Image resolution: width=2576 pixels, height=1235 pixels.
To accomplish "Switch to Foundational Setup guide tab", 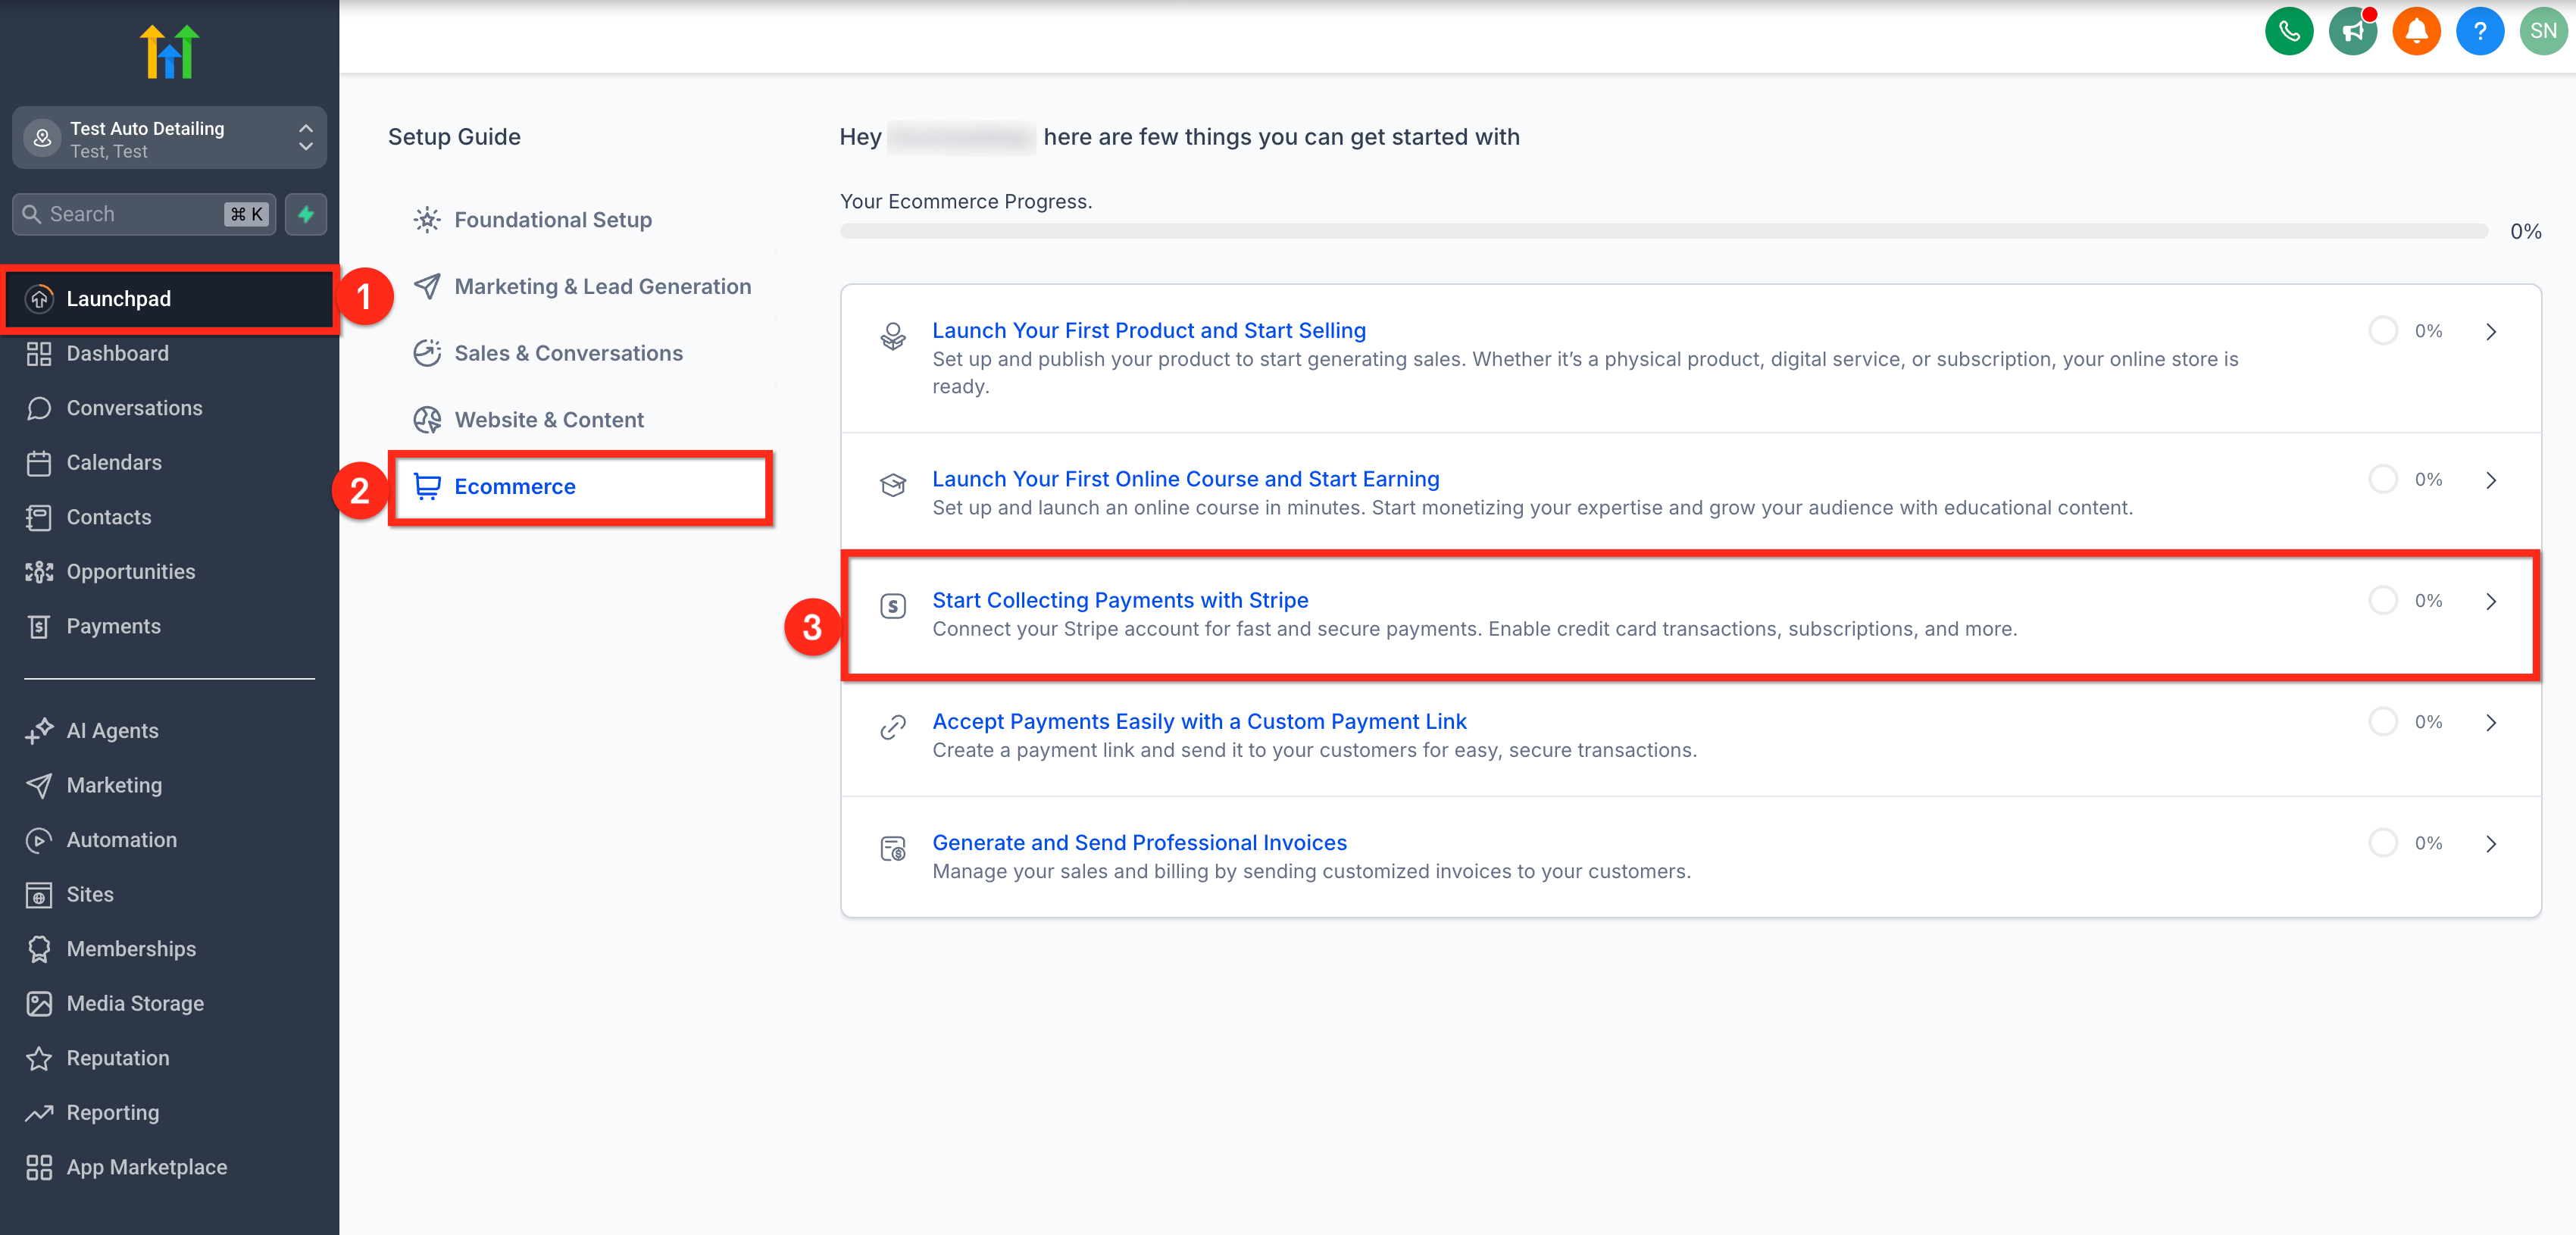I will pyautogui.click(x=552, y=220).
